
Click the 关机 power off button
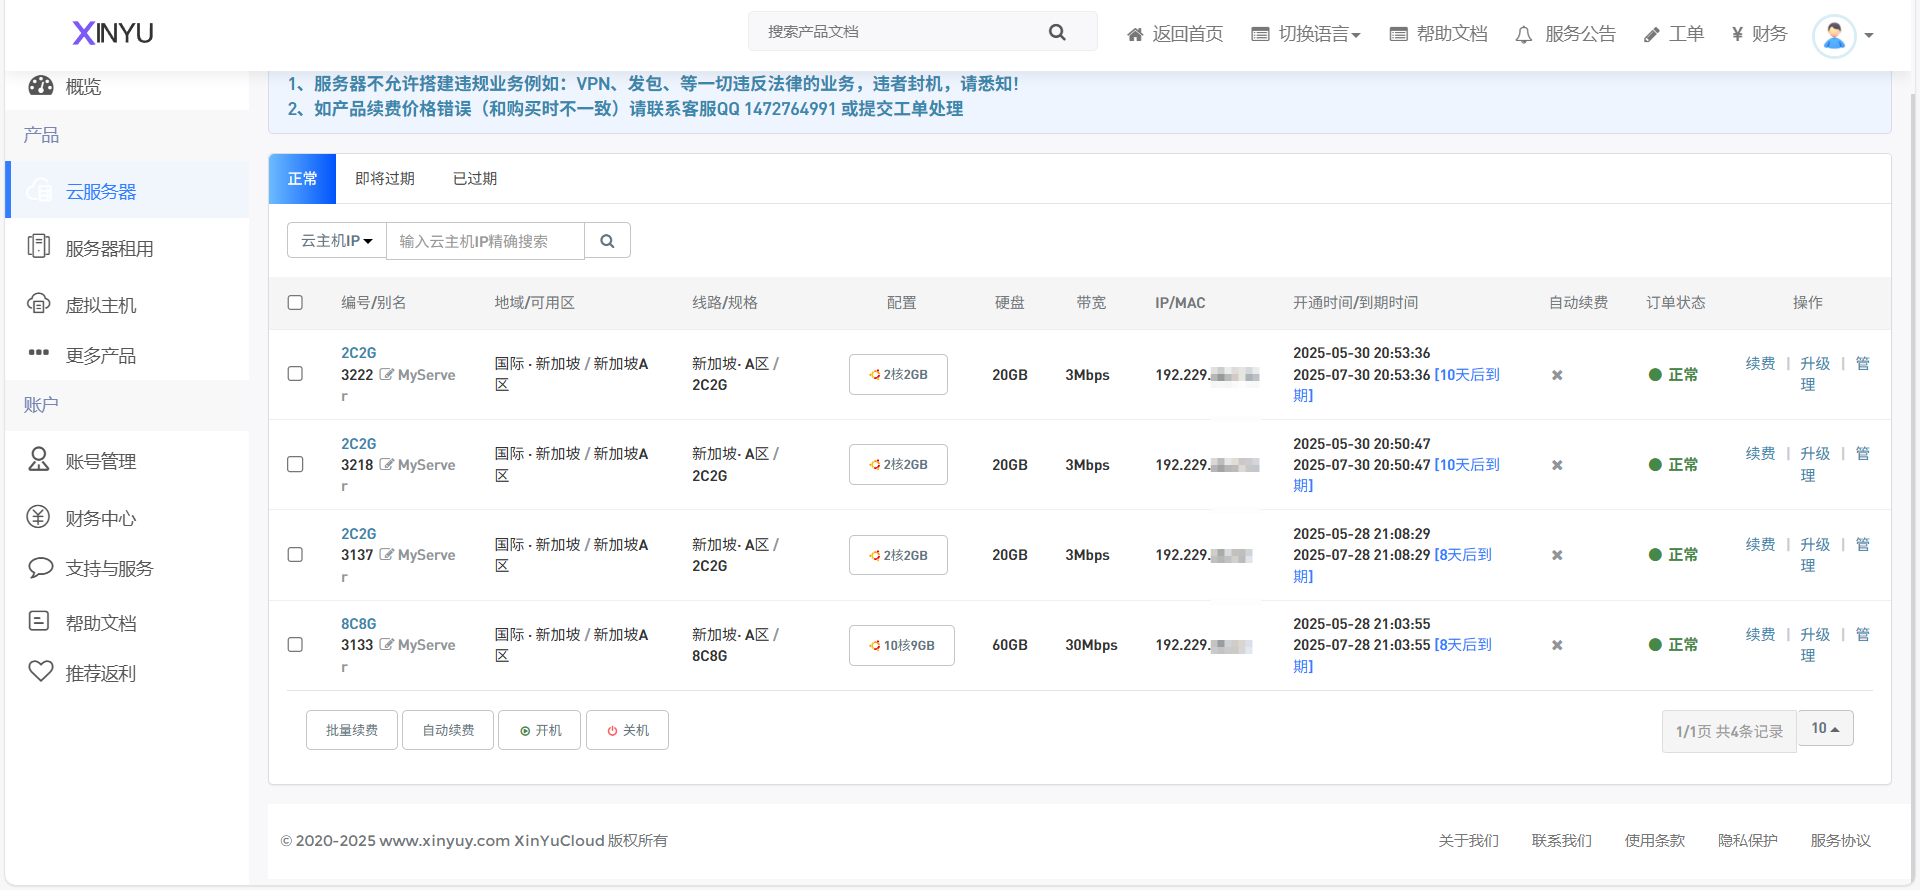[x=627, y=730]
